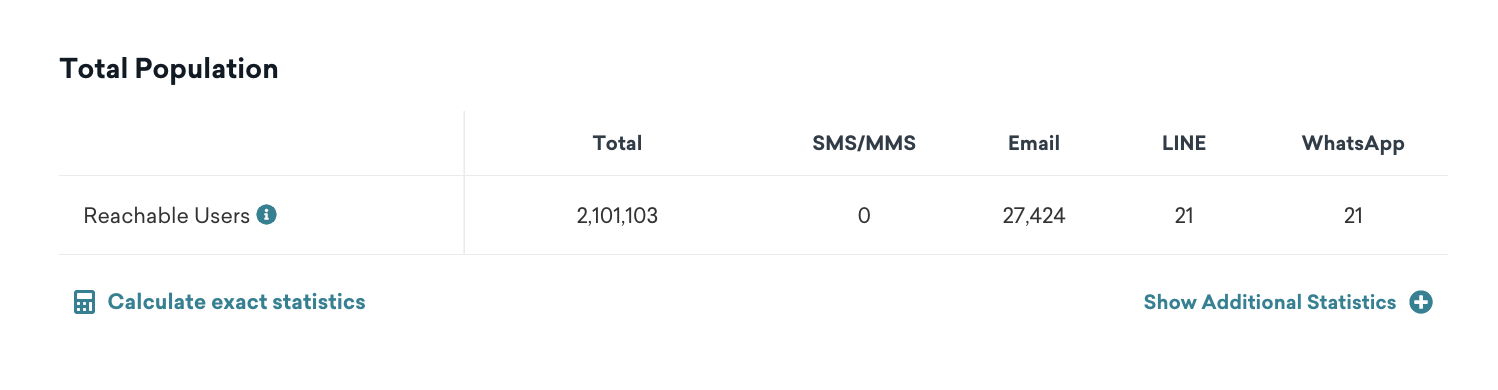Click the calculator icon beside Calculate exact statistics

coord(84,302)
